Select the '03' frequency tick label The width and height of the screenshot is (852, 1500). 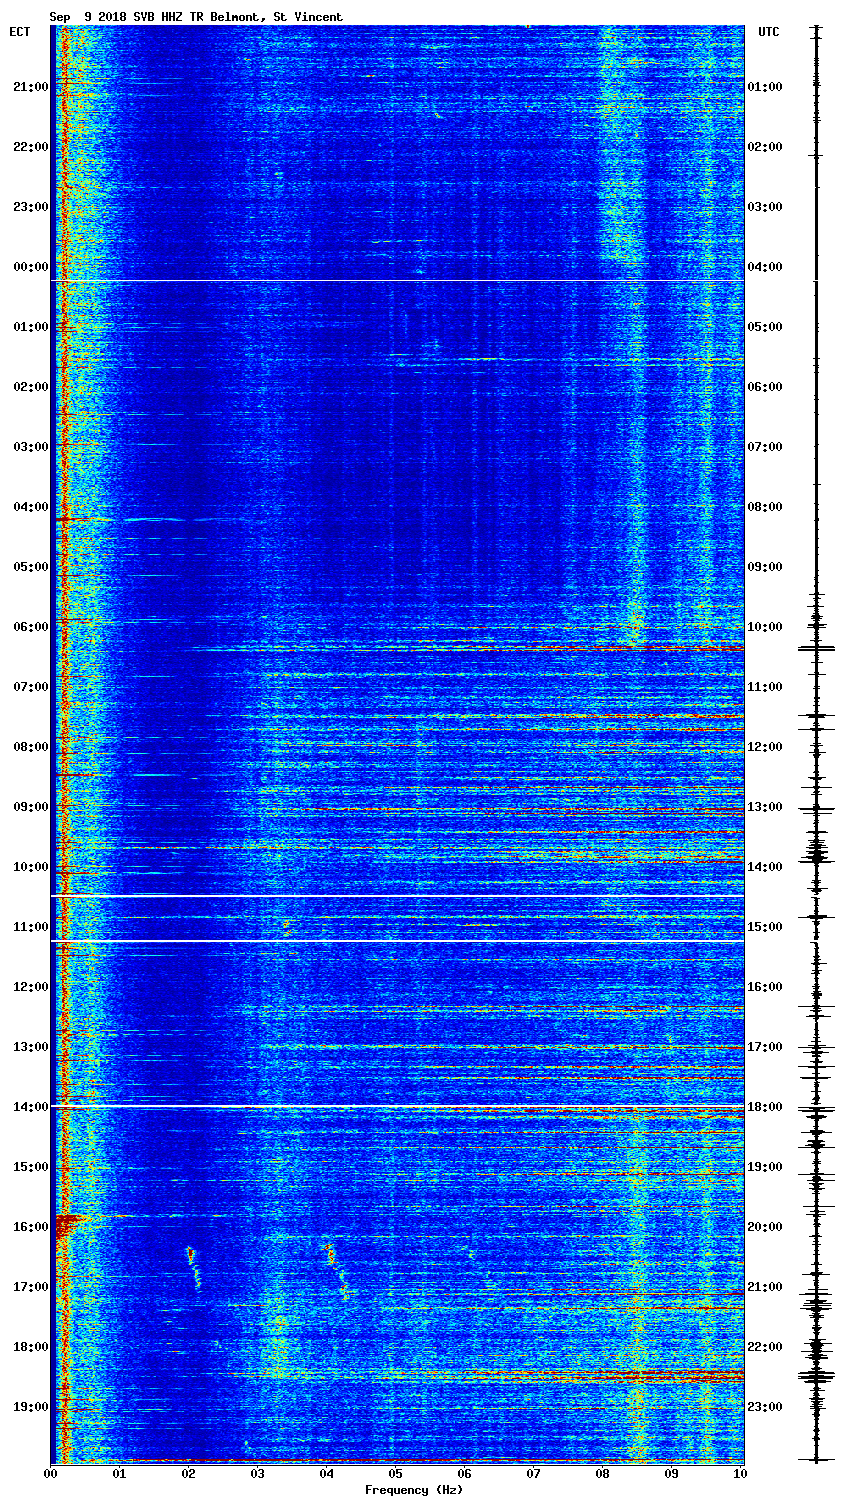click(x=257, y=1474)
